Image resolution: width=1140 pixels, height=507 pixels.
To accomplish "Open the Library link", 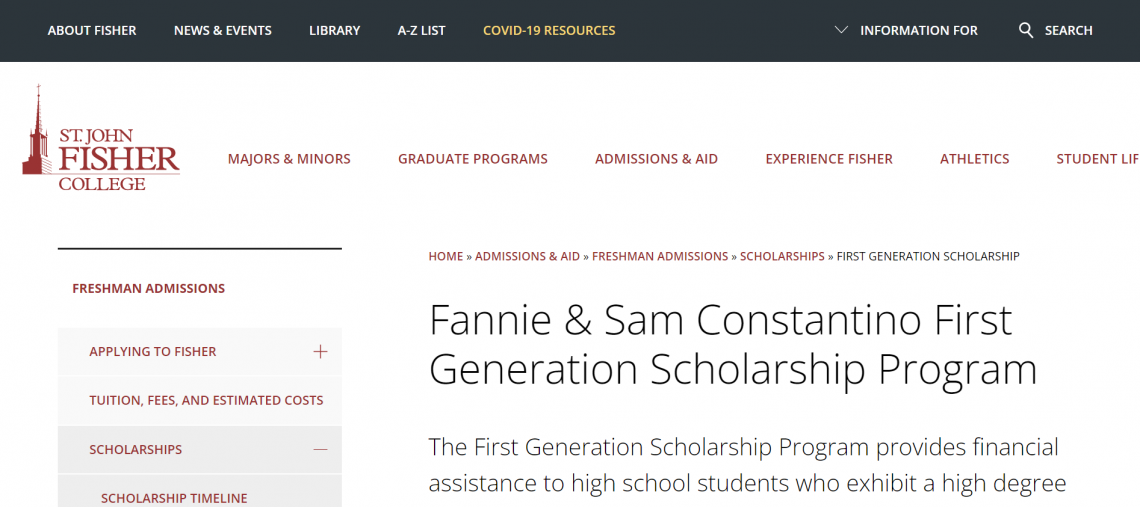I will tap(335, 30).
